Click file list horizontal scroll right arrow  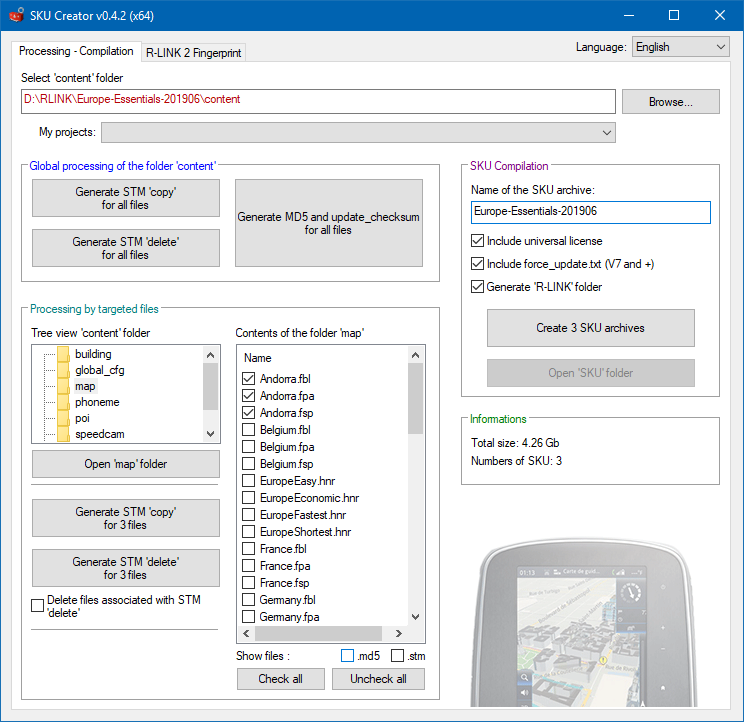pyautogui.click(x=399, y=633)
